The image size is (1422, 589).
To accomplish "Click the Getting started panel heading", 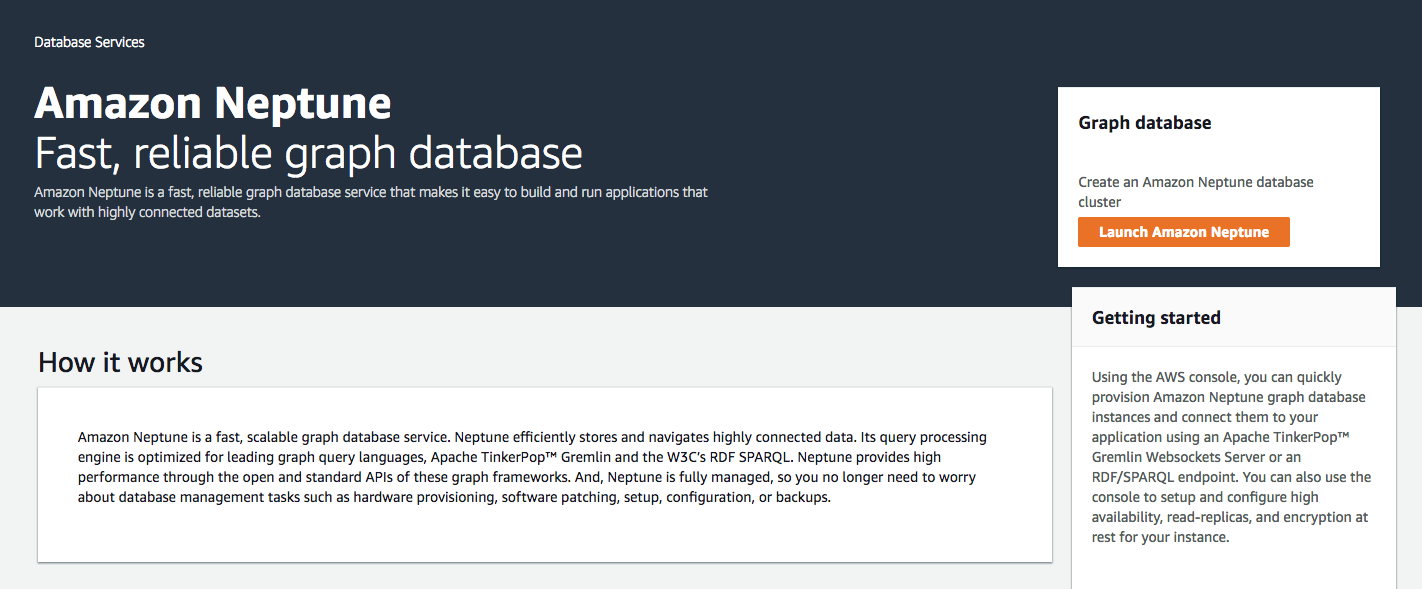I will 1156,318.
